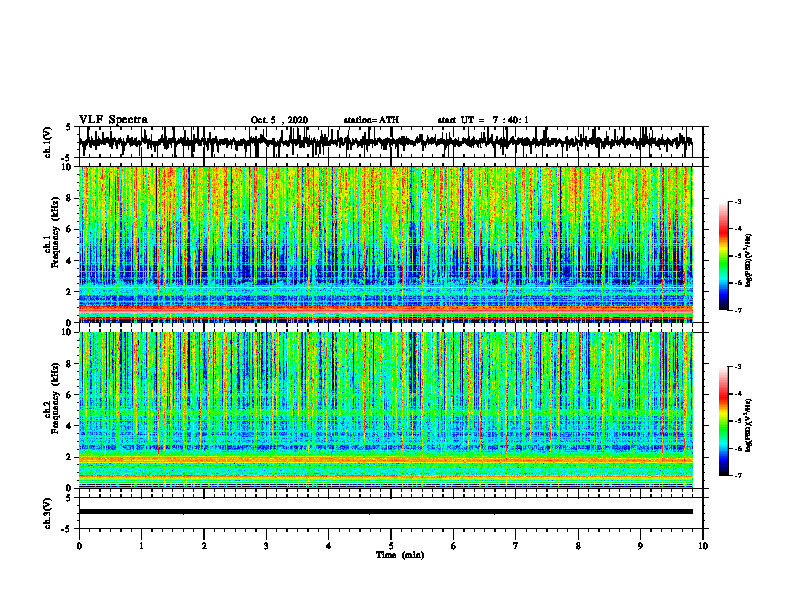Click time axis tick label "2"
Screen dimensions: 792x612
(204, 546)
